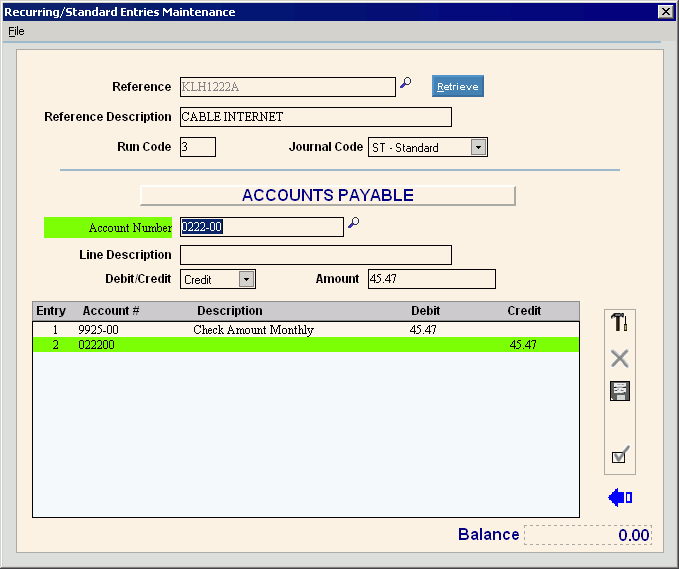Image resolution: width=679 pixels, height=569 pixels.
Task: Focus the Account Number input field
Action: 261,227
